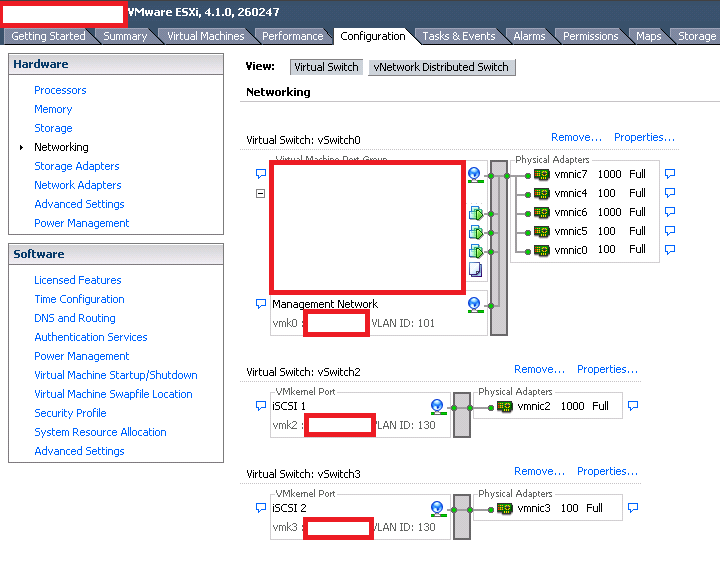Switch to vNetwork Distributed Switch view
This screenshot has width=720, height=564.
[442, 67]
